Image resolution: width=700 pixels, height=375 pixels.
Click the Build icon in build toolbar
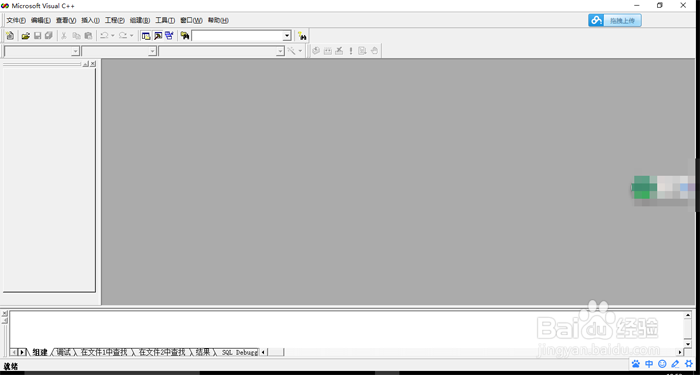coord(328,51)
